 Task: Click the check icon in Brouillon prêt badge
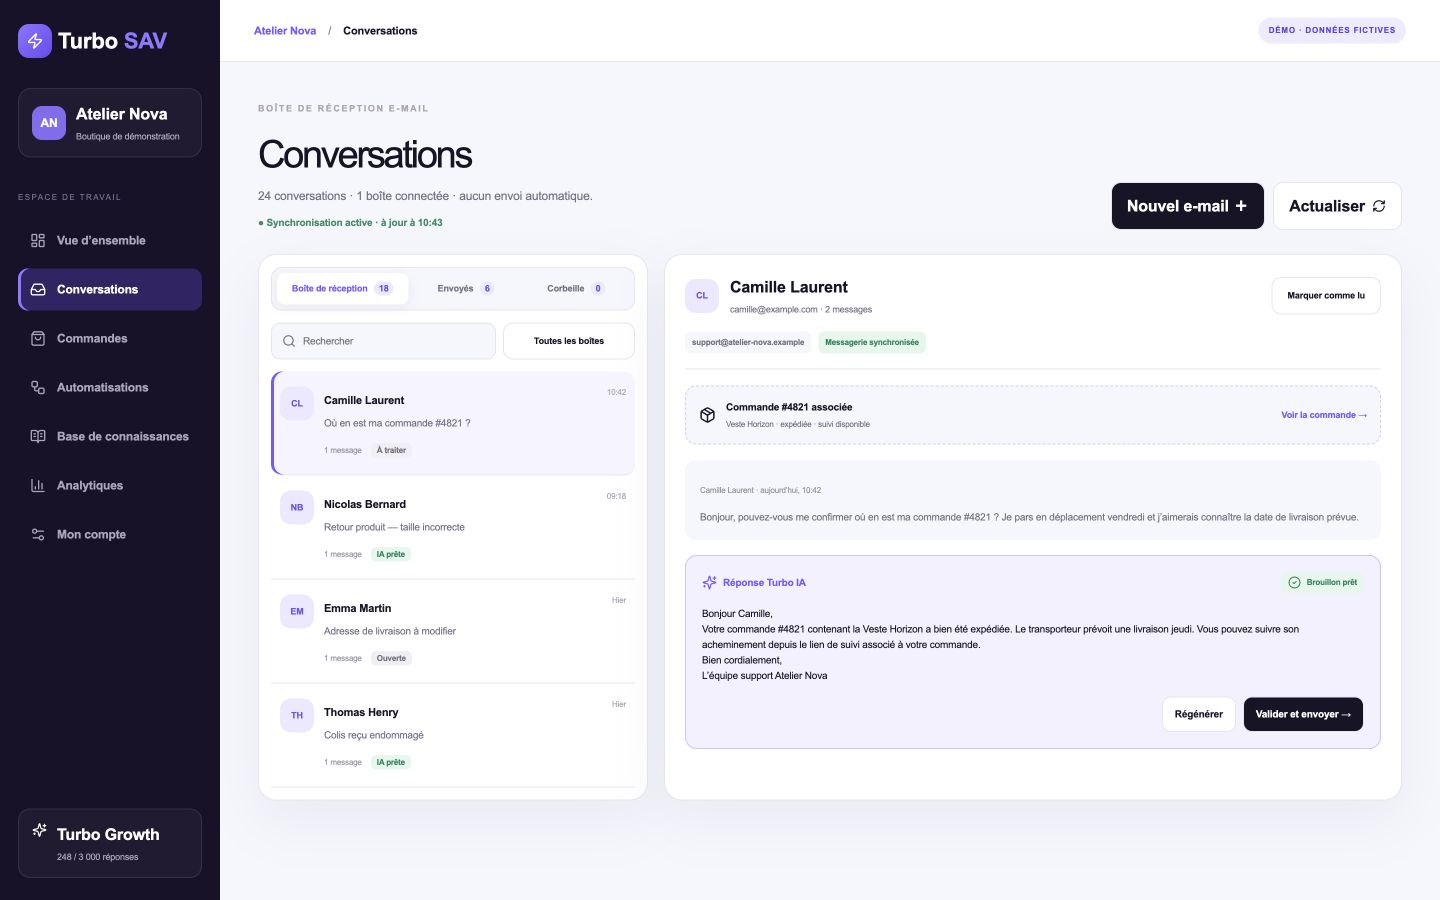coord(1294,582)
